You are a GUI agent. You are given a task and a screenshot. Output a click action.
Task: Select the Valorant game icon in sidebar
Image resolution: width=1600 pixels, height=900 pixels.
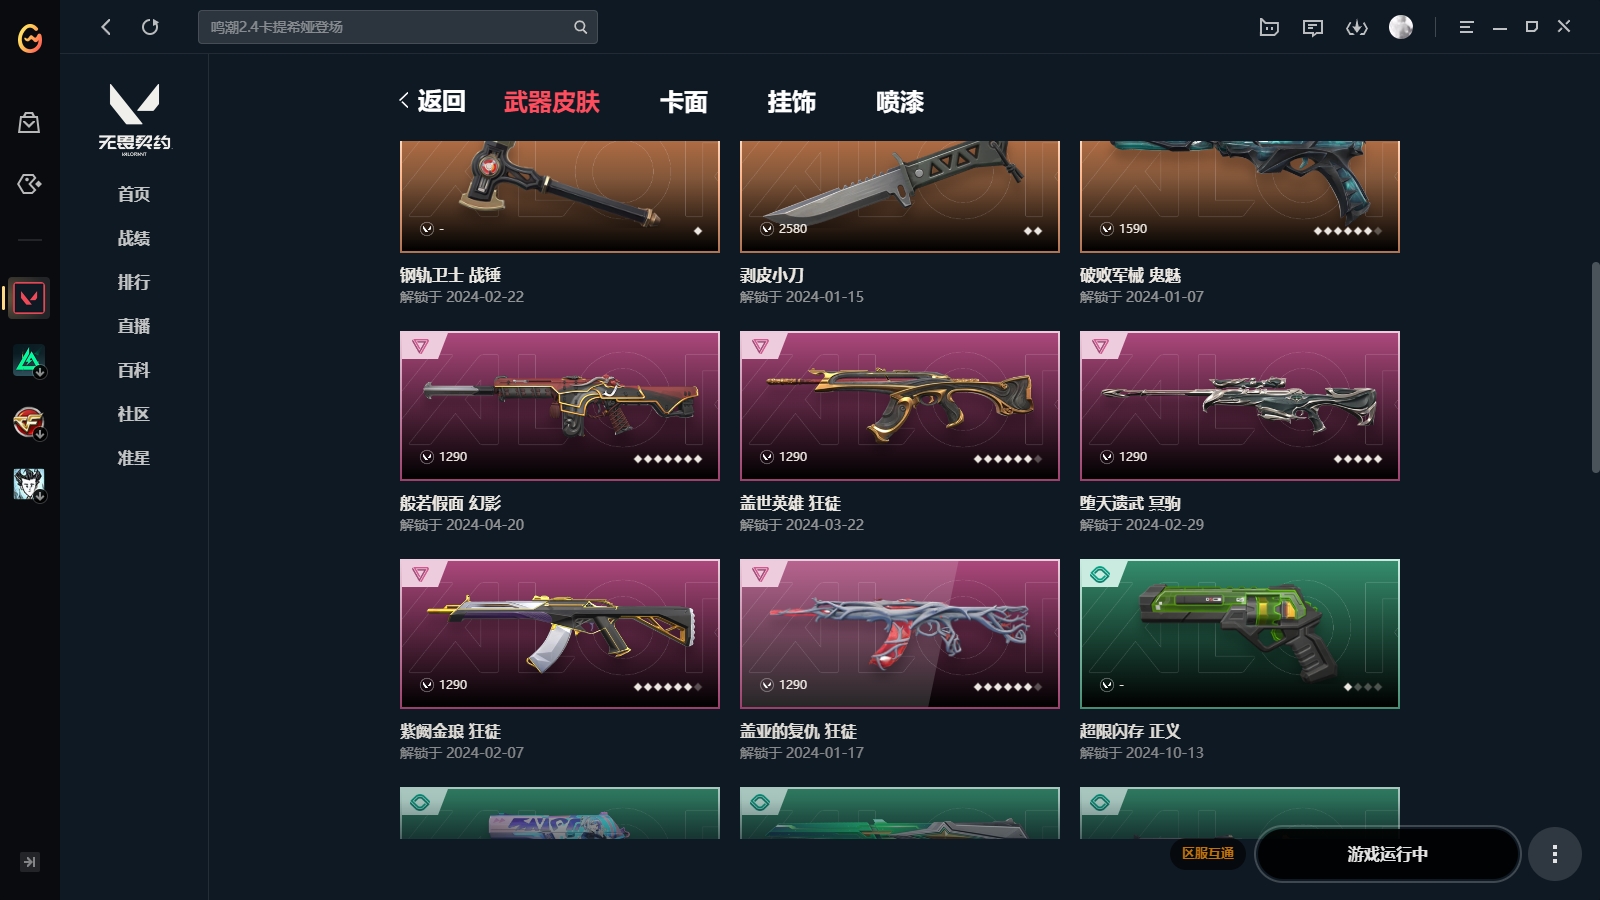pyautogui.click(x=29, y=298)
